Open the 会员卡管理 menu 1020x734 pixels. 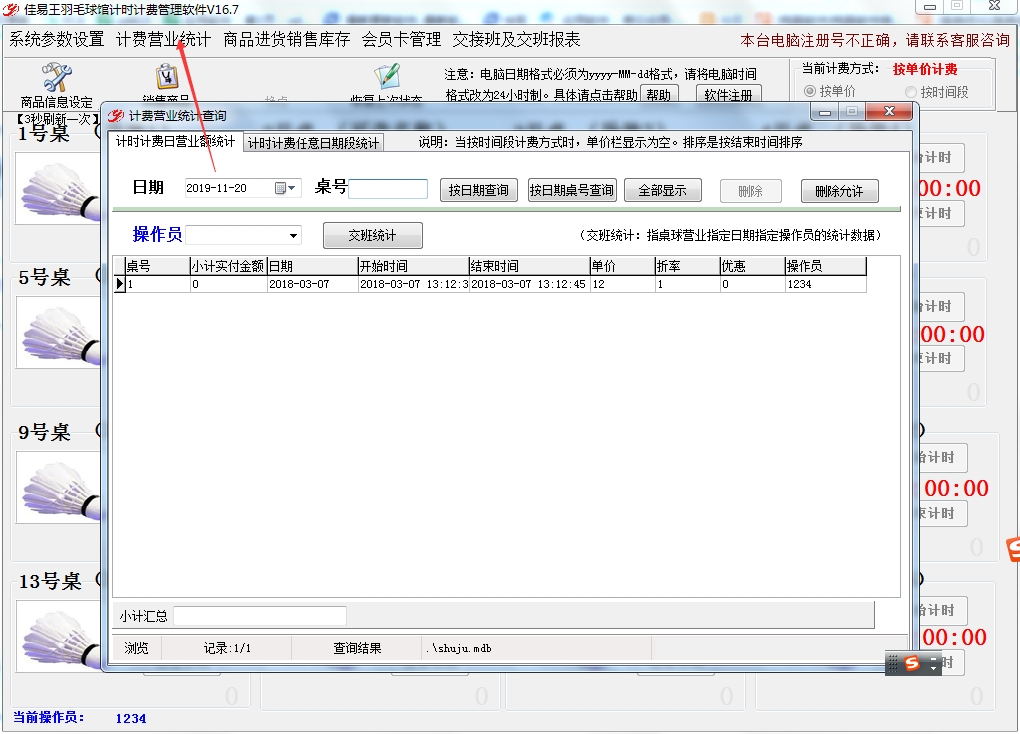click(401, 39)
